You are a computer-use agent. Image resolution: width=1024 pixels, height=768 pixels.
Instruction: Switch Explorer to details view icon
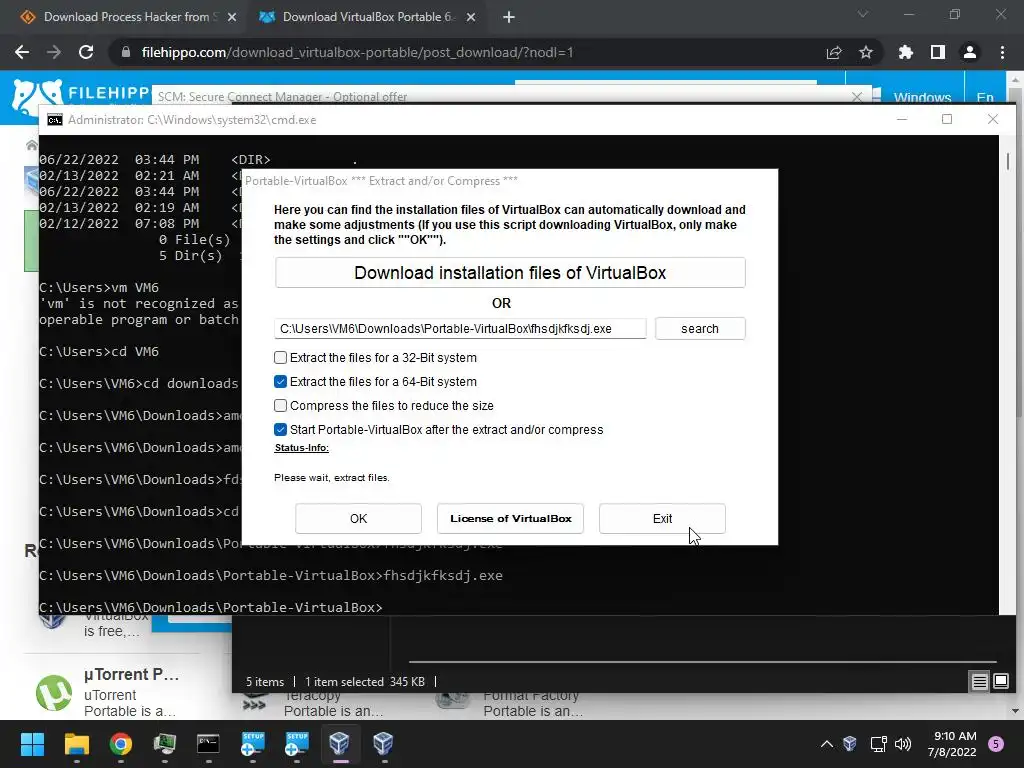pos(980,682)
